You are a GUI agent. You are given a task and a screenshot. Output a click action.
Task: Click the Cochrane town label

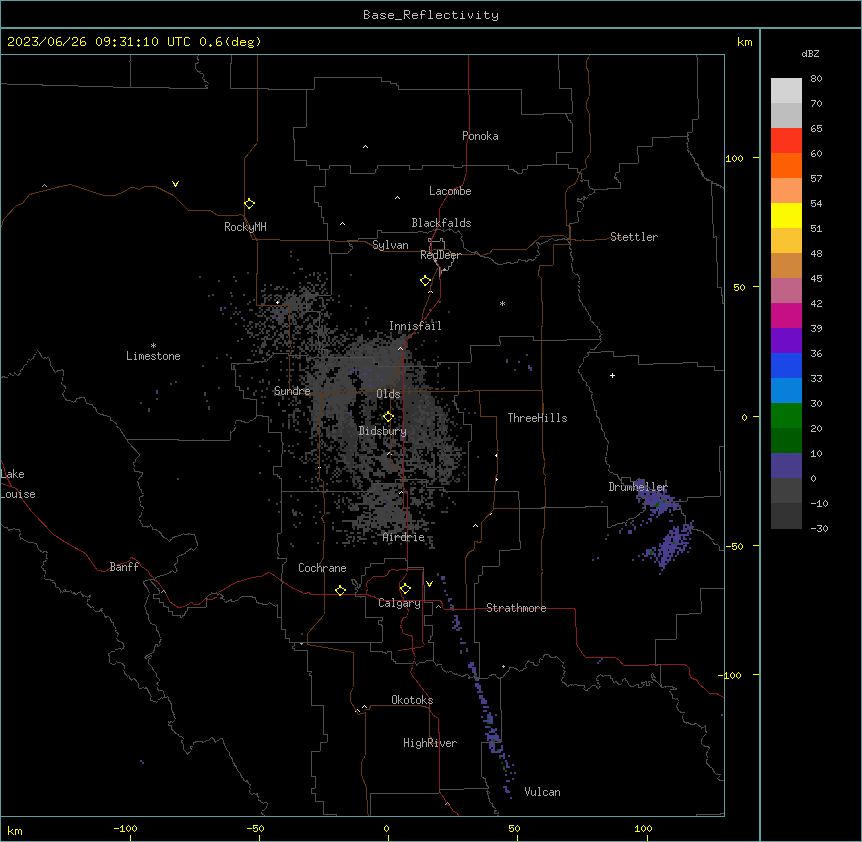(x=322, y=568)
